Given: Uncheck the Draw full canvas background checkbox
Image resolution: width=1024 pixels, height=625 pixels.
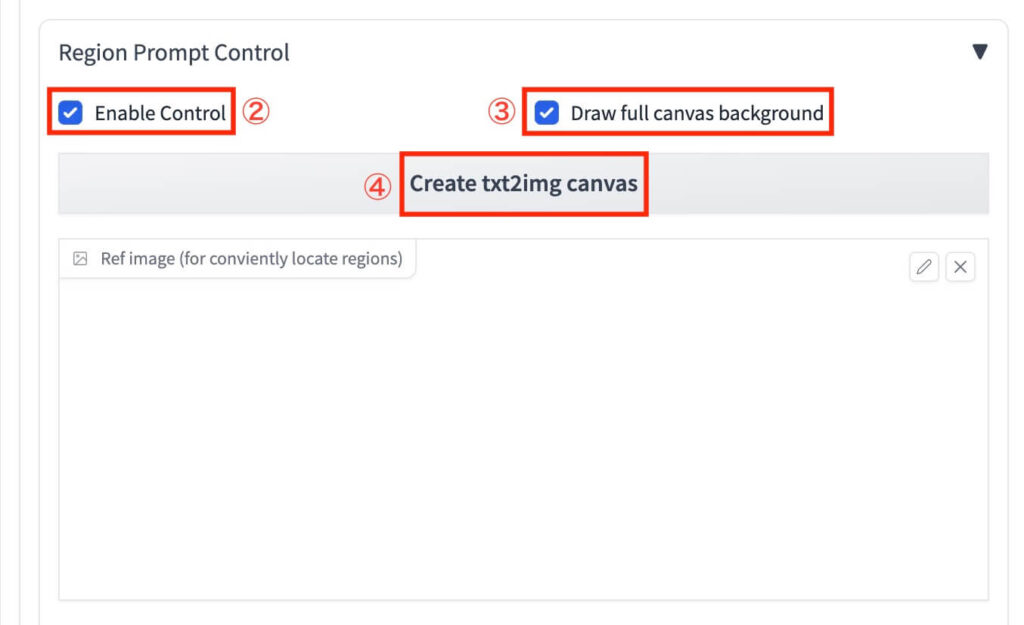Looking at the screenshot, I should point(547,113).
